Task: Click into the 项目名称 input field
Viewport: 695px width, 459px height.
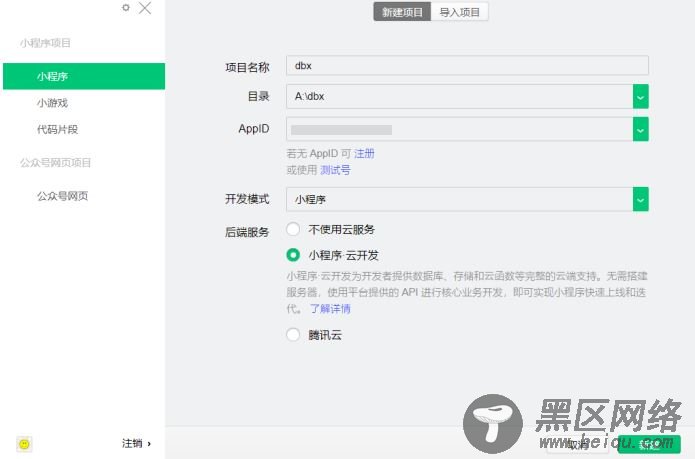Action: click(467, 66)
